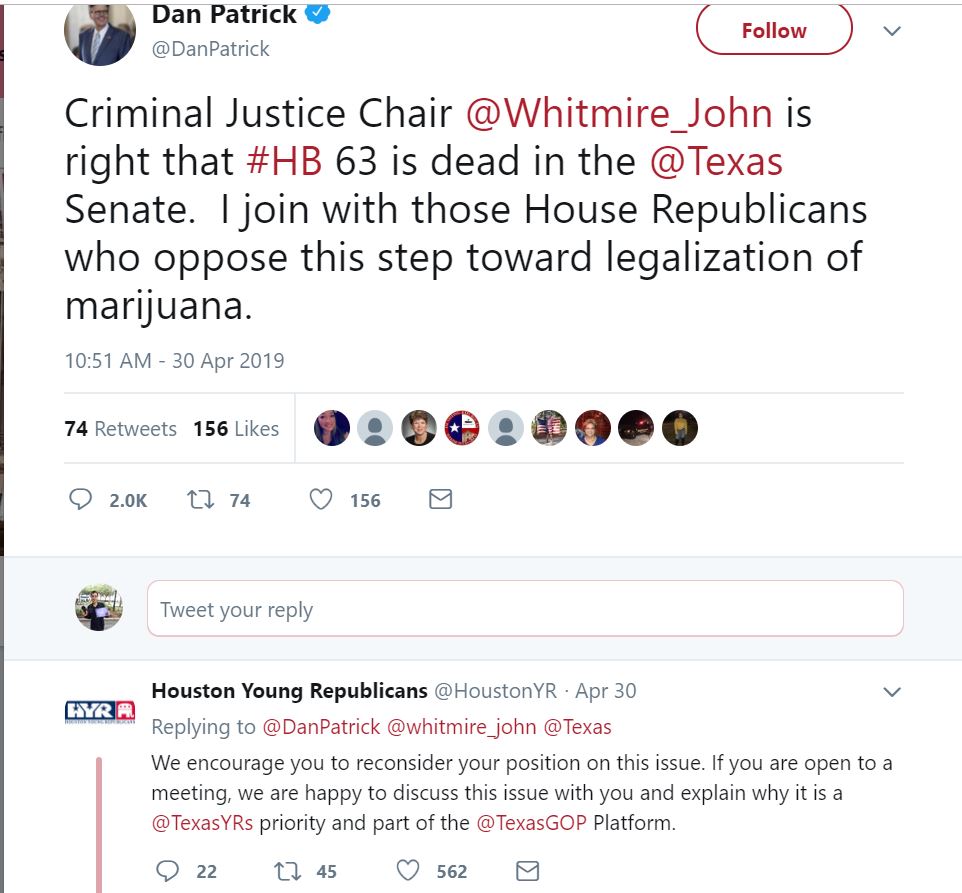Retweet the Houston Young Republicans reply
962x893 pixels.
287,871
